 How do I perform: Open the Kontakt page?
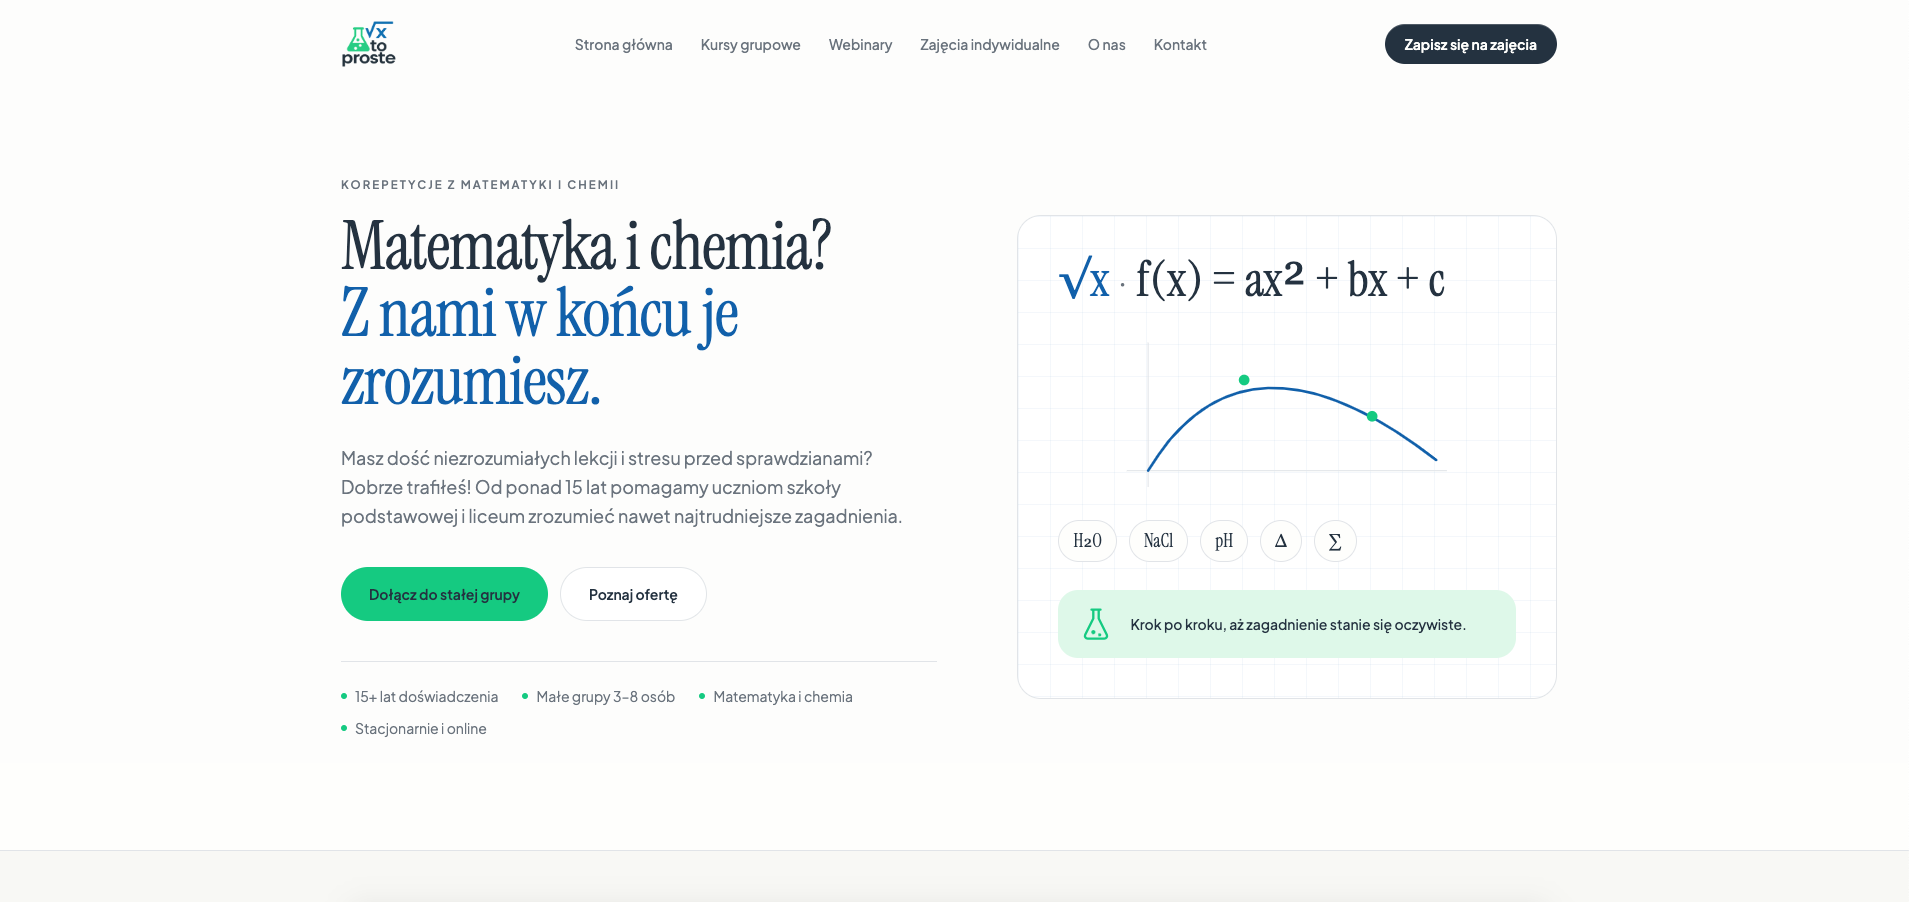tap(1180, 45)
